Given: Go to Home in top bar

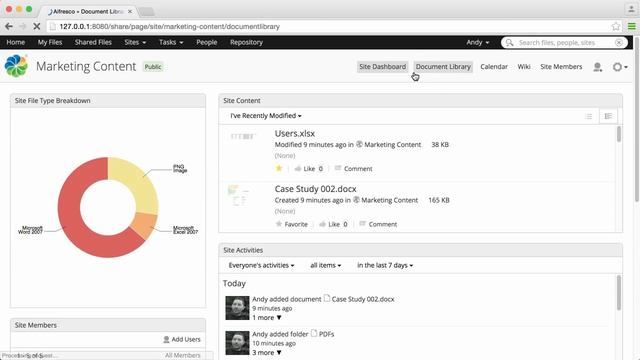Looking at the screenshot, I should (x=16, y=42).
